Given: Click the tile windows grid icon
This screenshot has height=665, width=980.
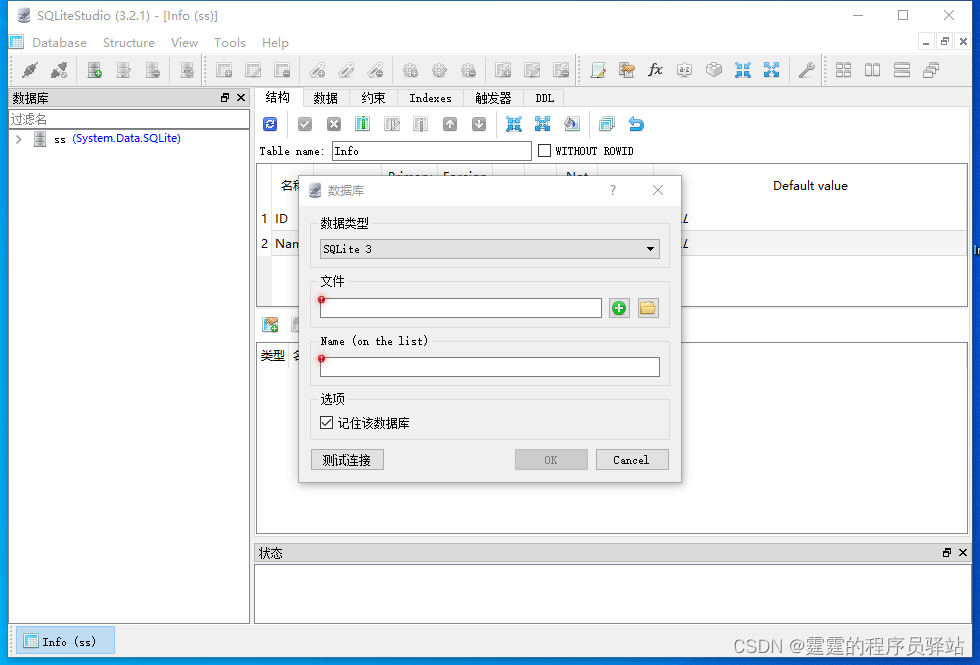Looking at the screenshot, I should [x=843, y=70].
